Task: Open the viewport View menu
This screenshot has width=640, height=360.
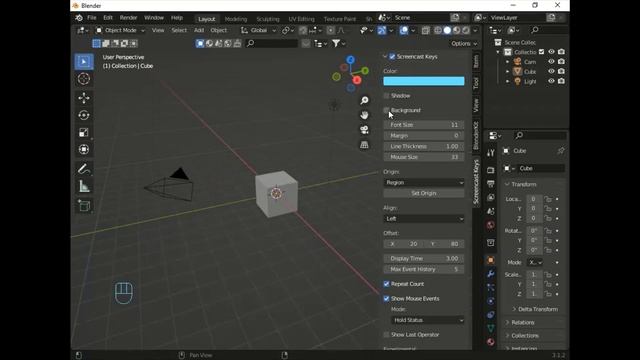Action: [x=158, y=30]
